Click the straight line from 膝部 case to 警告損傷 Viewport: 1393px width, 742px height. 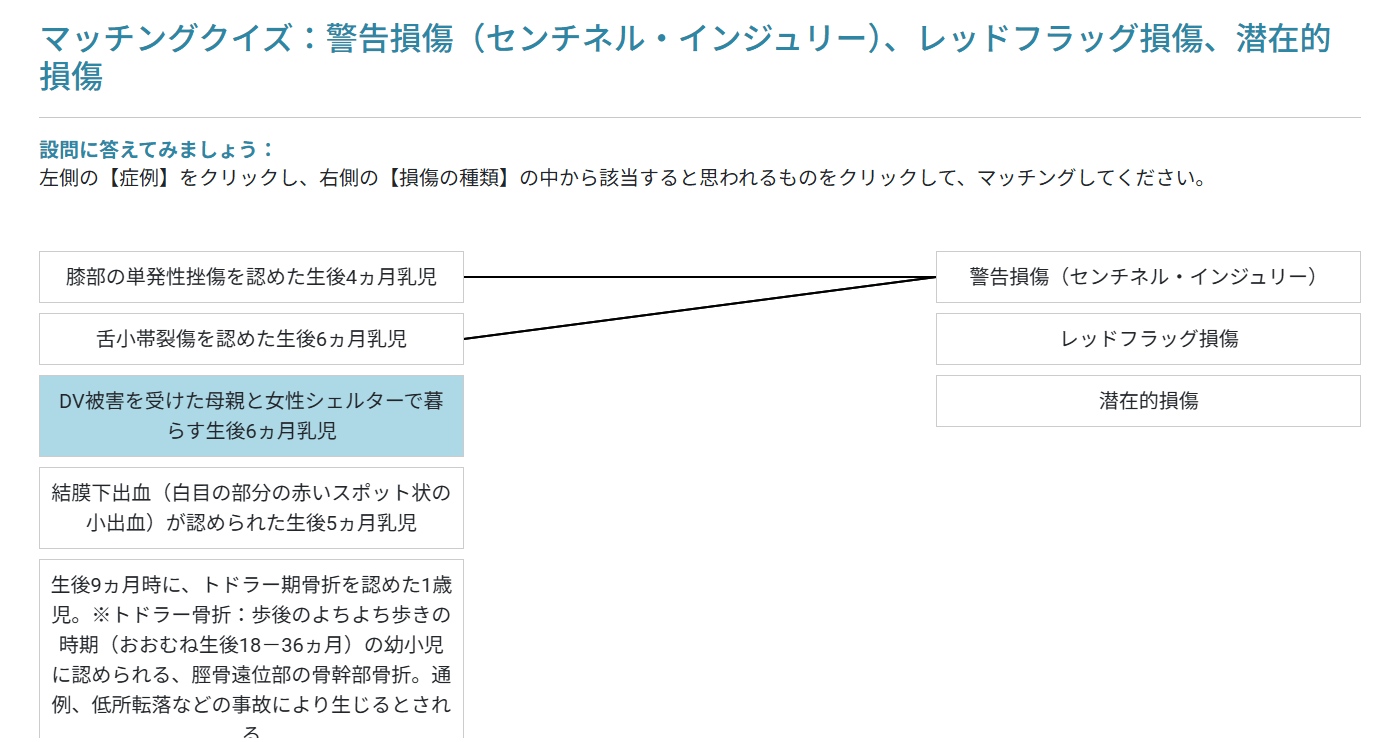point(700,277)
